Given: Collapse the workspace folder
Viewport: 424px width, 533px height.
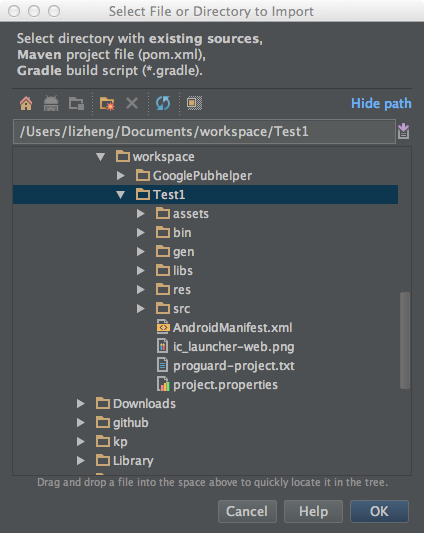Looking at the screenshot, I should (x=100, y=157).
